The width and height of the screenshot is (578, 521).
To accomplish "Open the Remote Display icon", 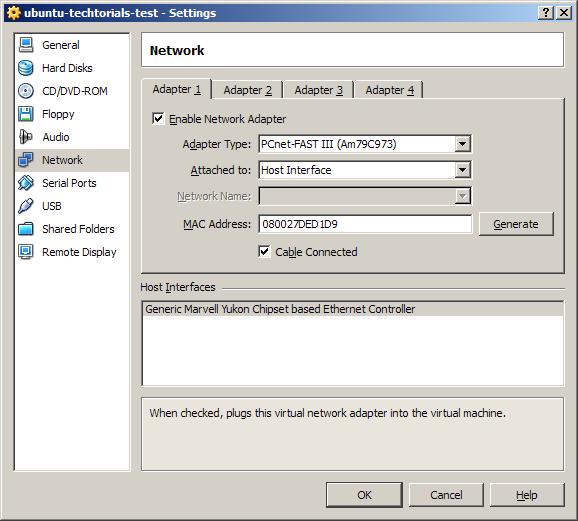I will pos(26,252).
